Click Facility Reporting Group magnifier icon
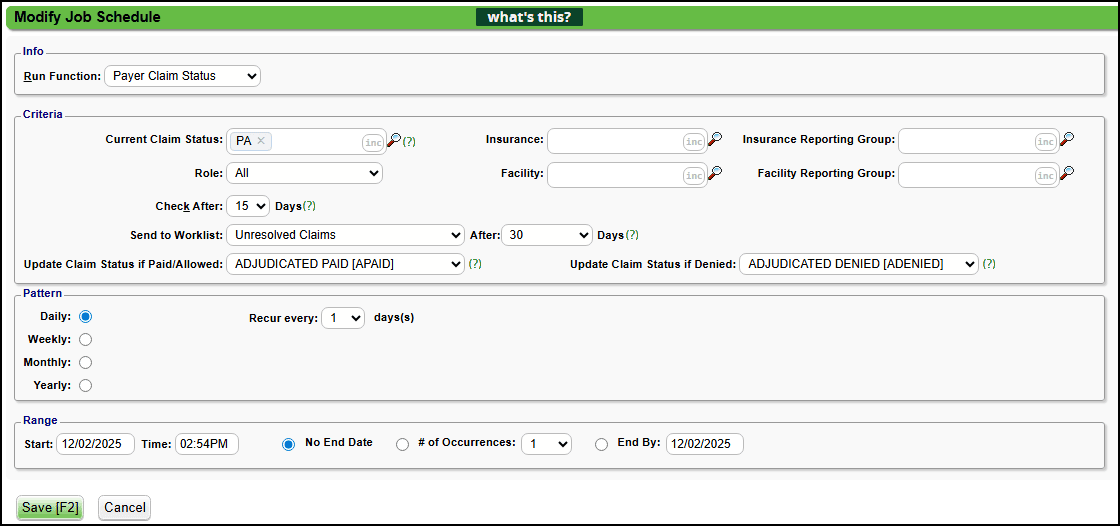 (x=1067, y=174)
